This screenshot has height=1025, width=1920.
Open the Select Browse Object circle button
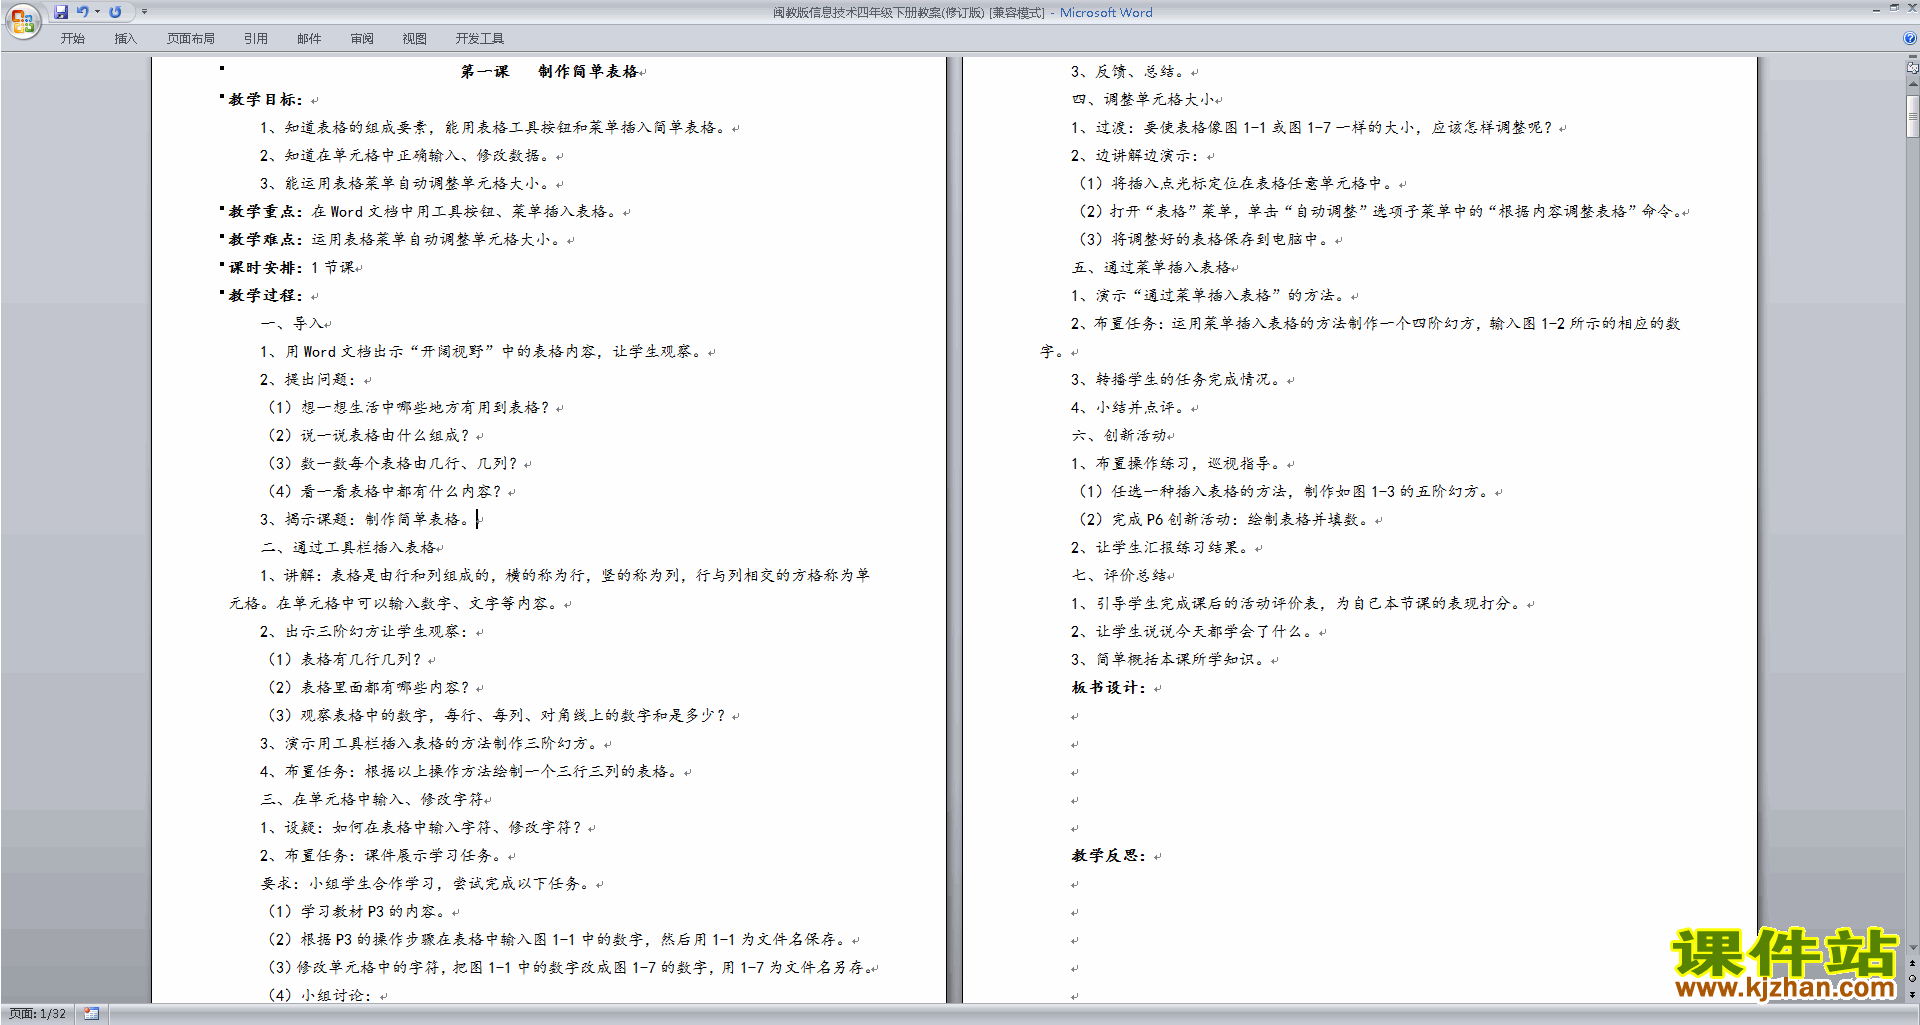click(x=1912, y=979)
